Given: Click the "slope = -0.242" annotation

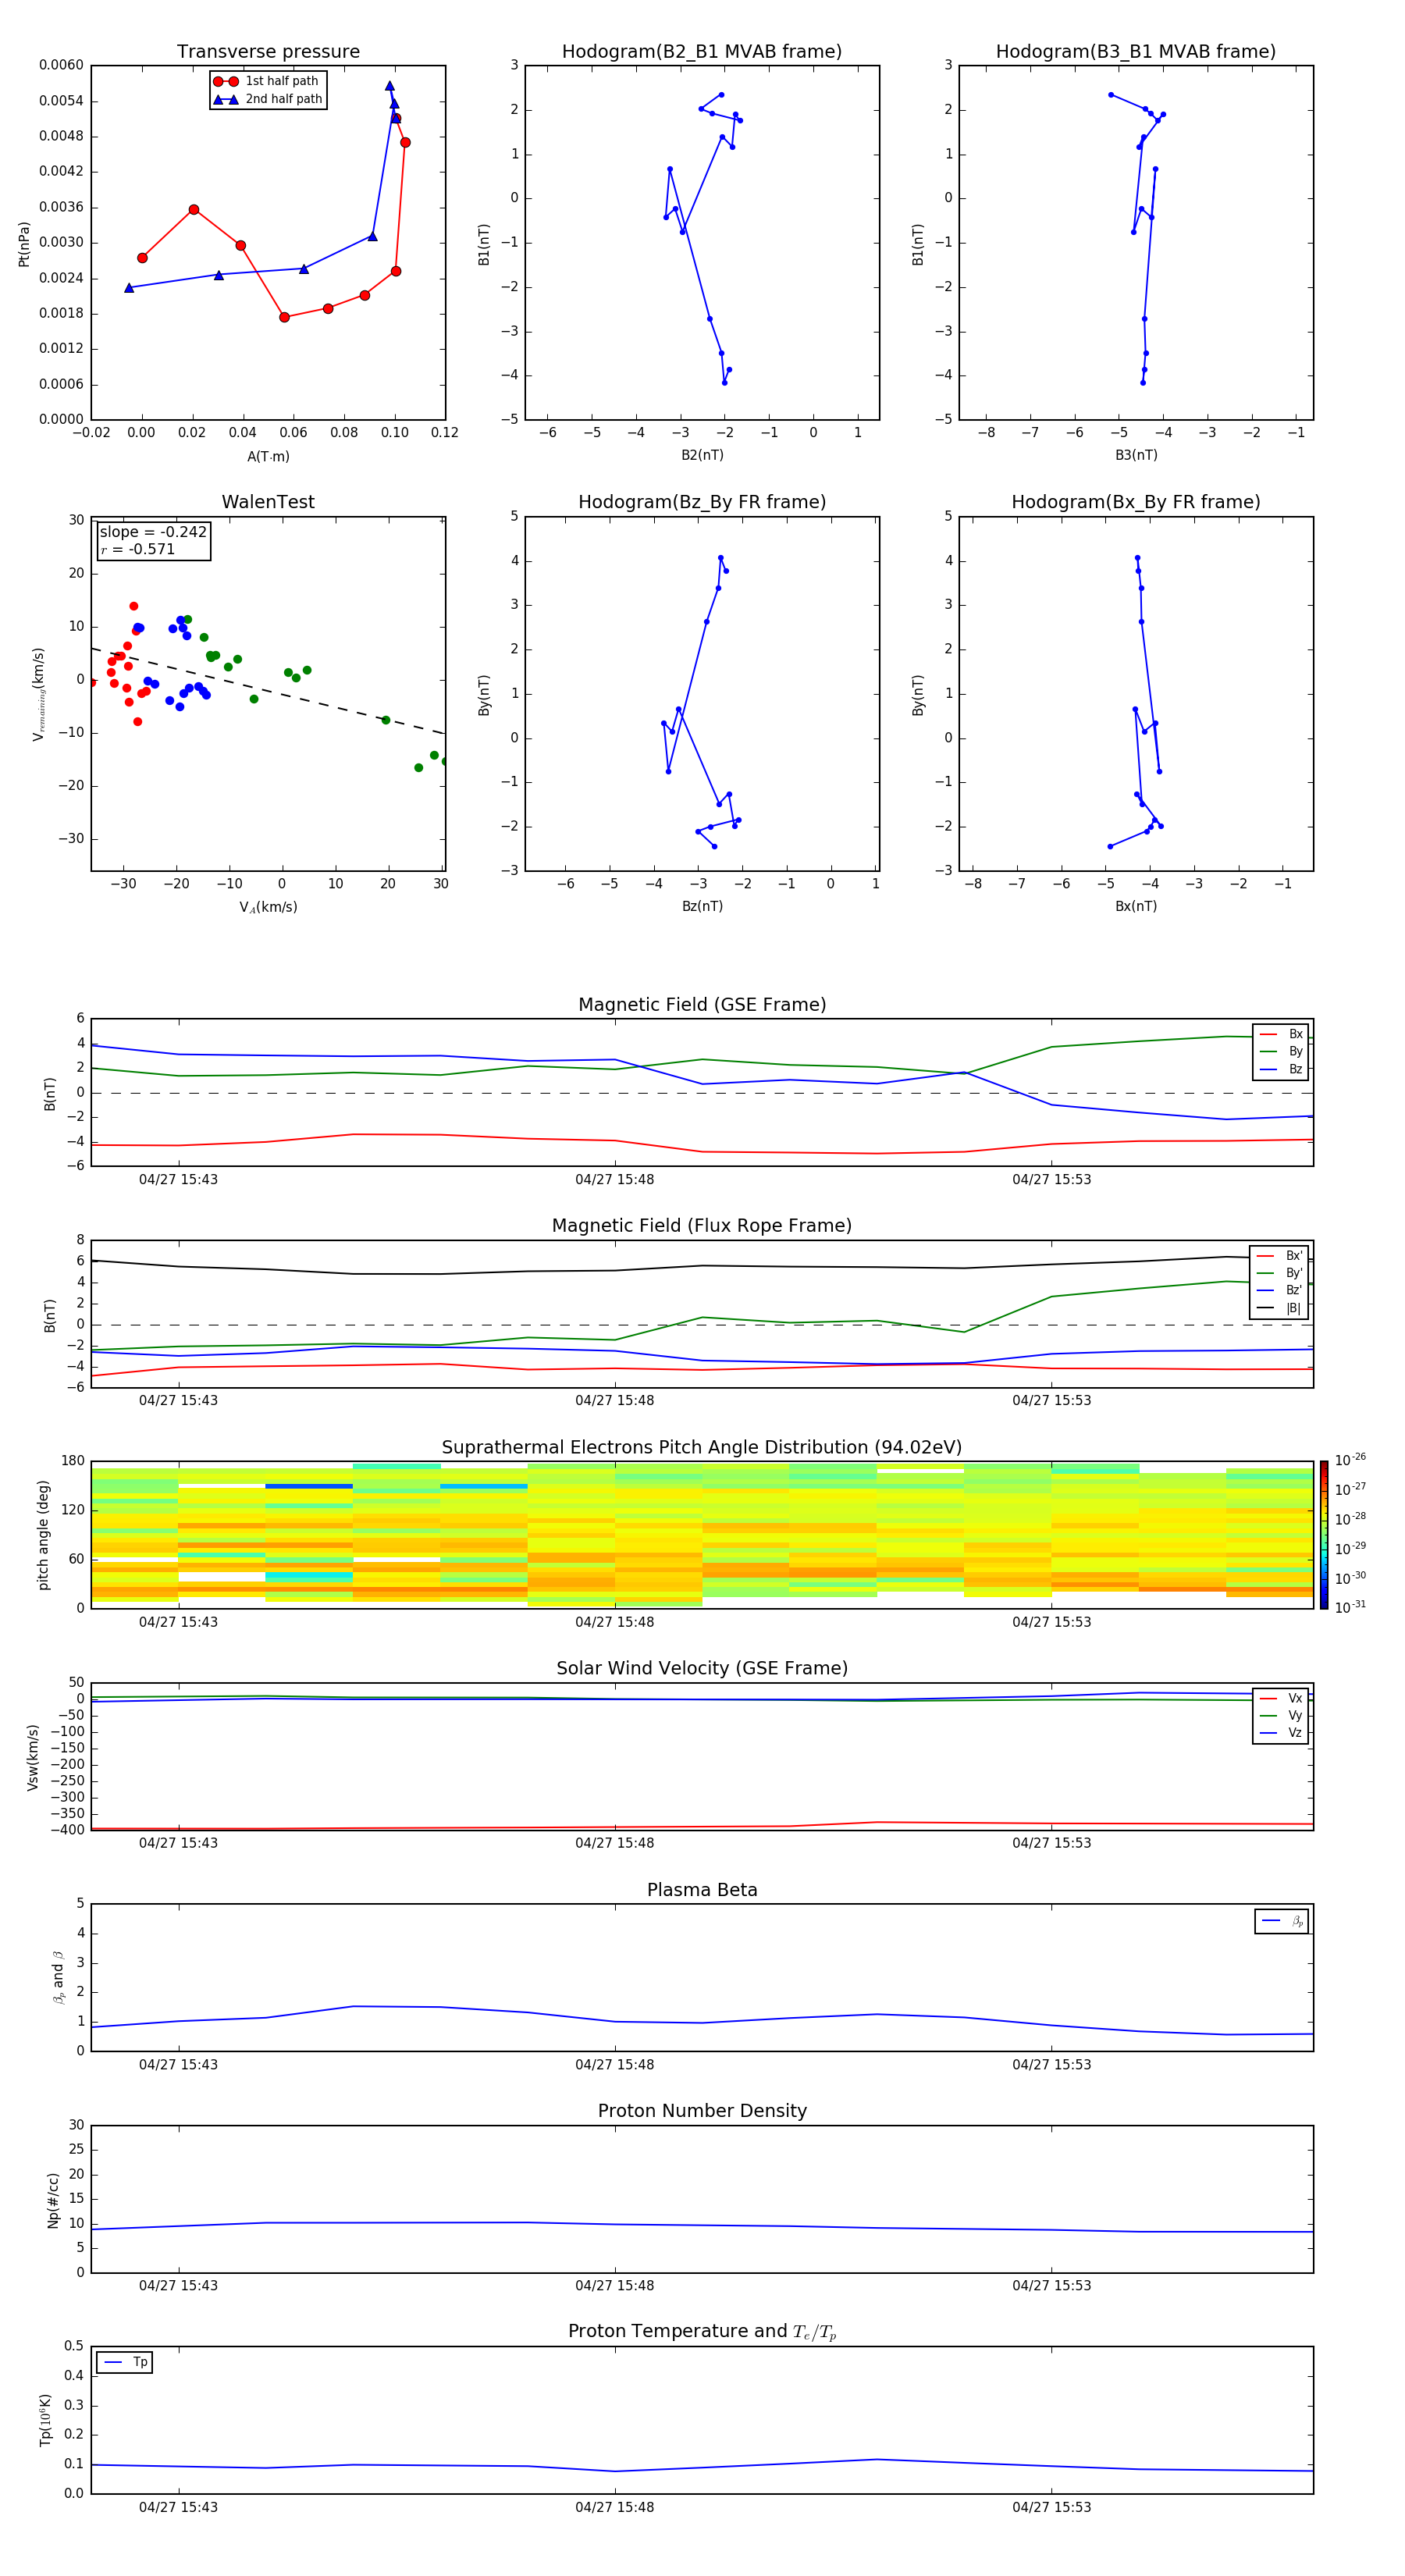Looking at the screenshot, I should click(x=153, y=532).
